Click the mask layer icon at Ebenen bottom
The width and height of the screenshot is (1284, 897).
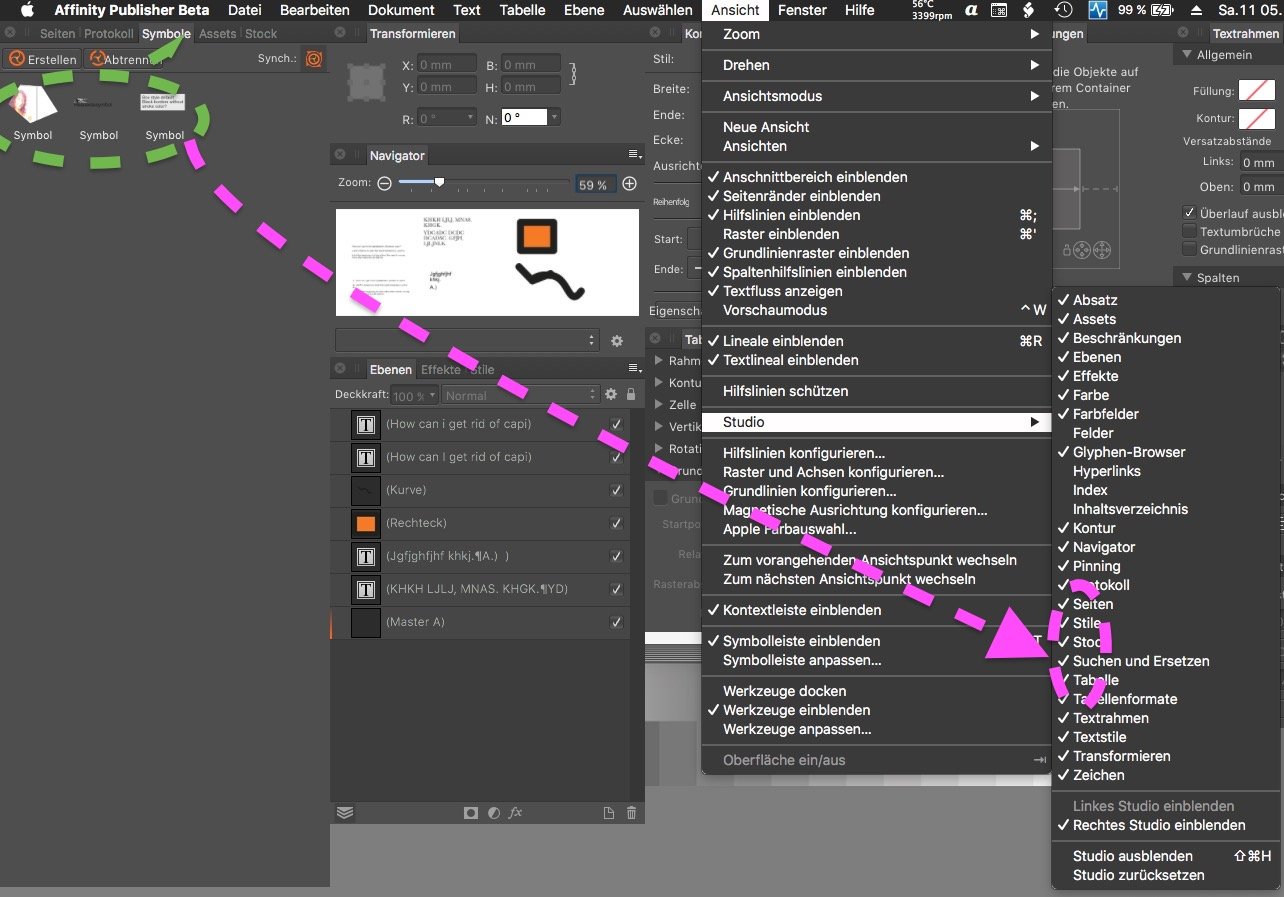point(471,813)
